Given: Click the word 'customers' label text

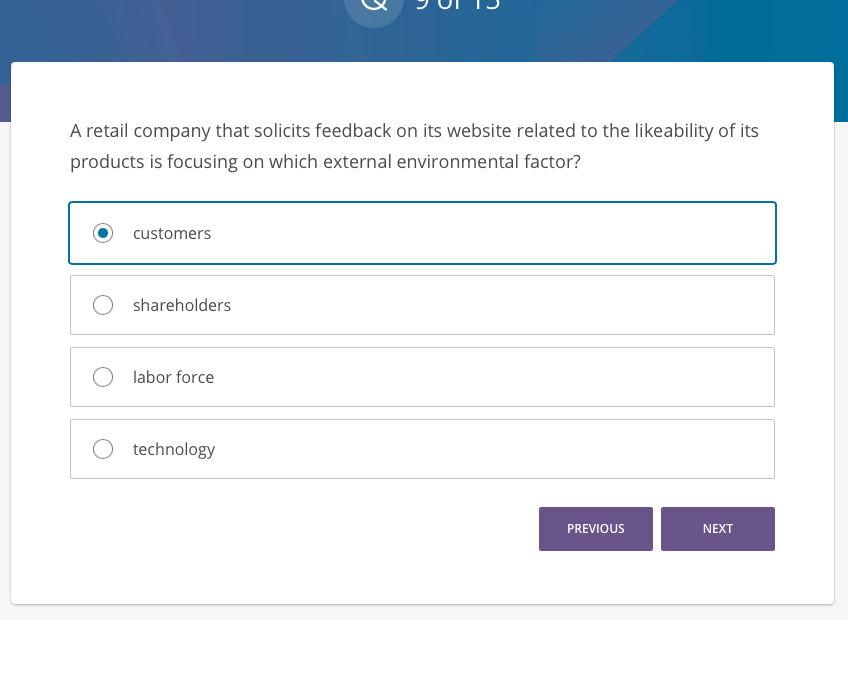Looking at the screenshot, I should tap(171, 233).
